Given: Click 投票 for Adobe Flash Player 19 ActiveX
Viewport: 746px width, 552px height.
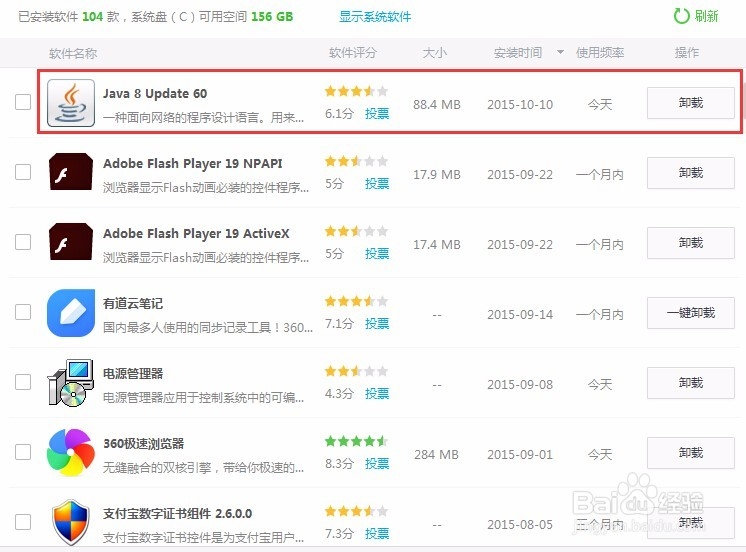Looking at the screenshot, I should (377, 254).
